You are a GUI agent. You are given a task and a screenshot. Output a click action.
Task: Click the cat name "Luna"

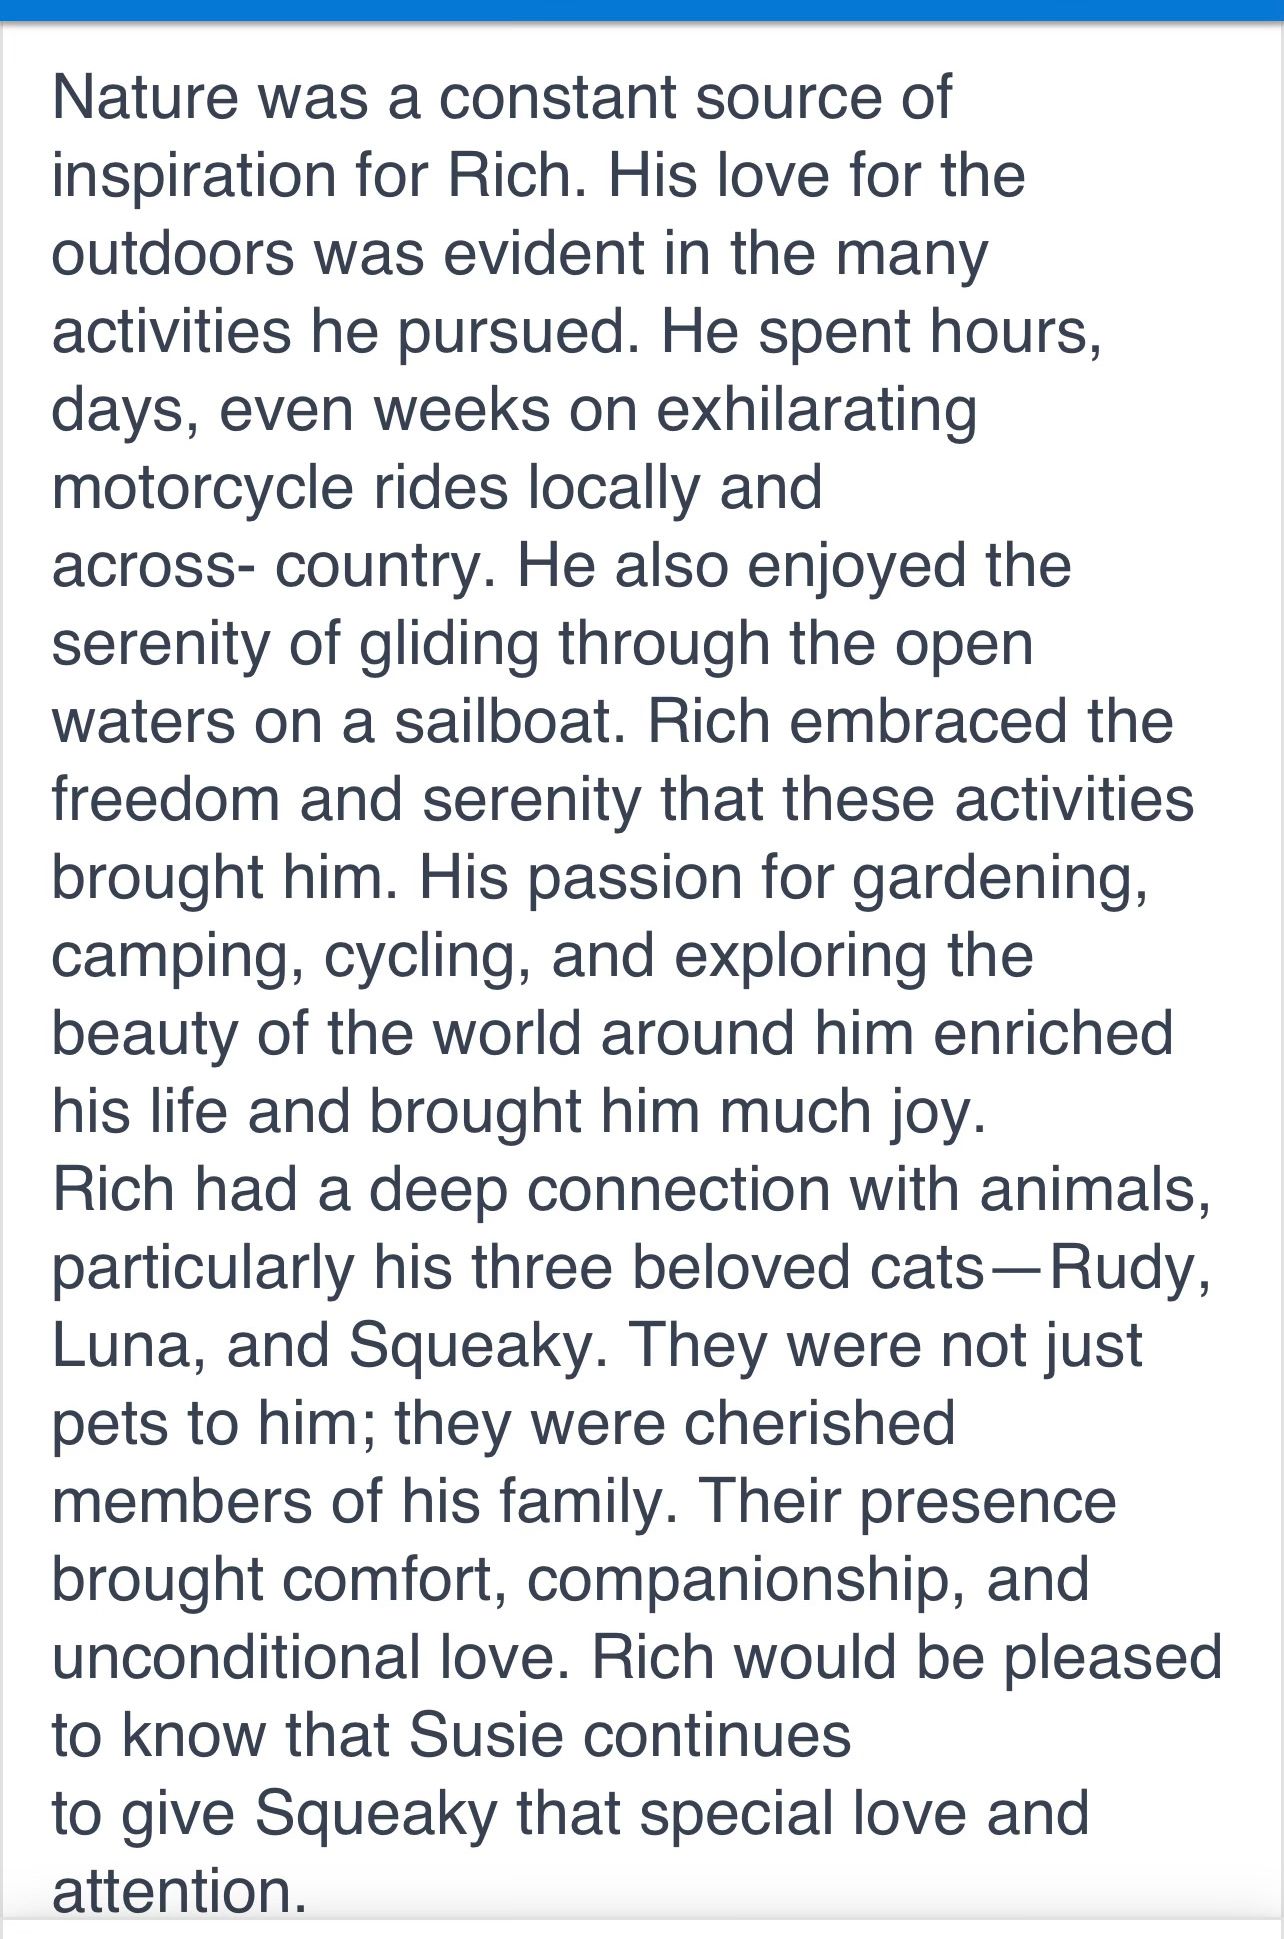[120, 1346]
